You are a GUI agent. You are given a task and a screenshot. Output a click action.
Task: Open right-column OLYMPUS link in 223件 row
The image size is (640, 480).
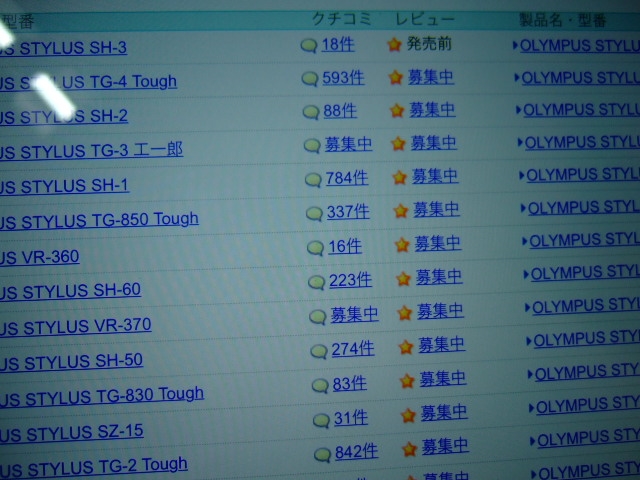585,272
